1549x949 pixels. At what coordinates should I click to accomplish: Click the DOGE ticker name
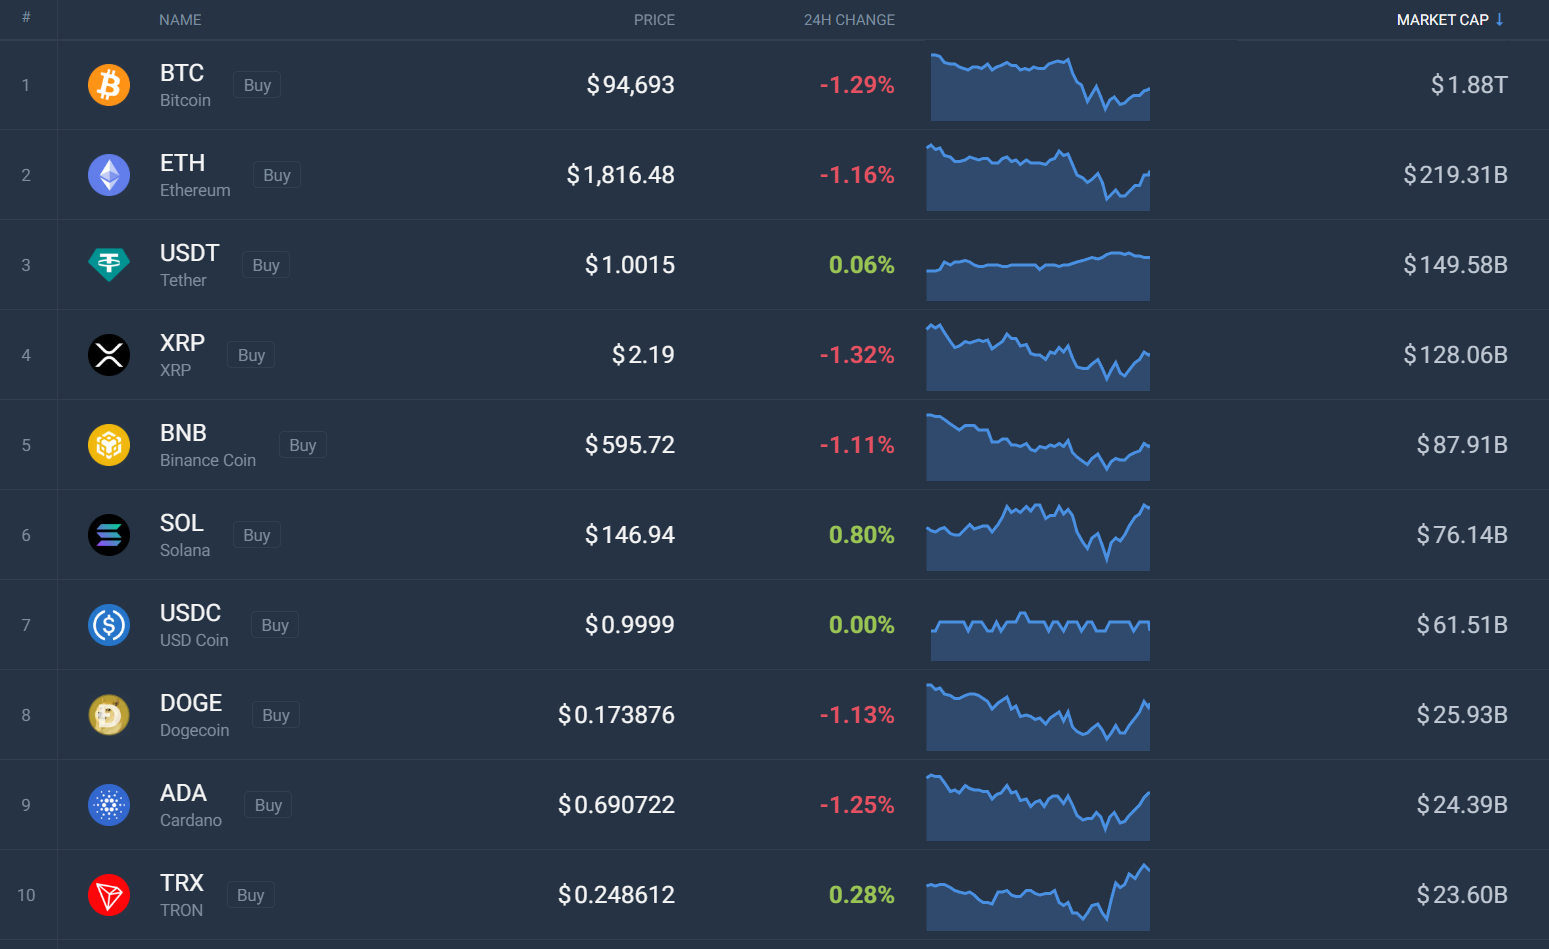(x=191, y=703)
